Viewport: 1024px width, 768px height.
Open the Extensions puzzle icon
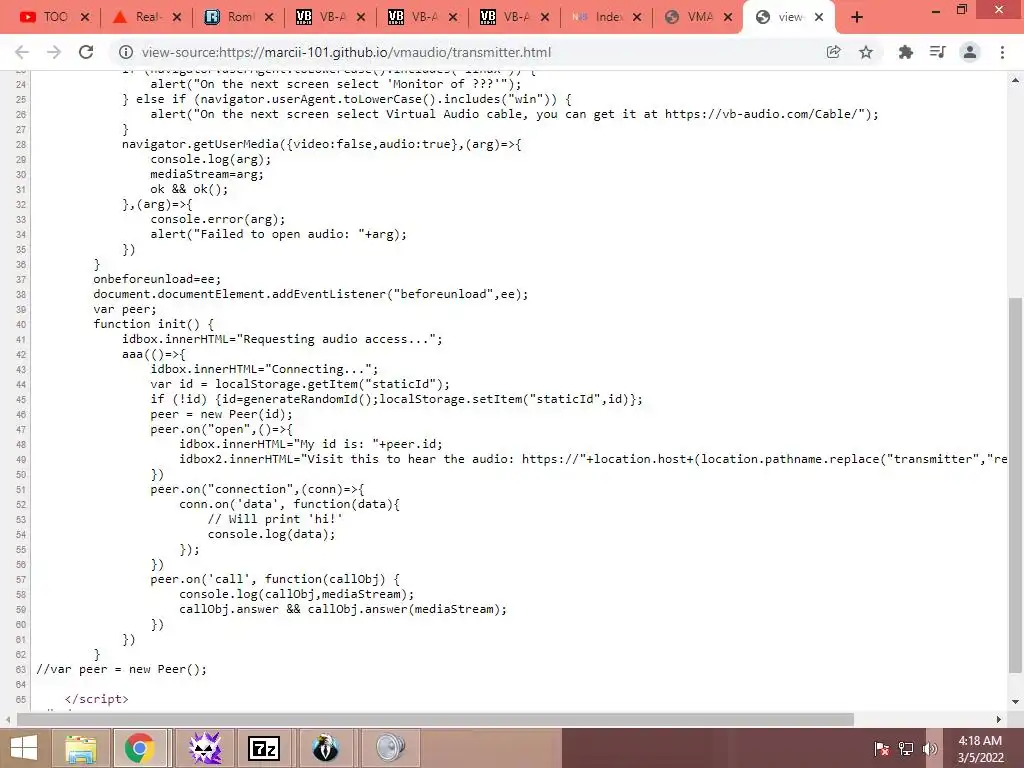(x=905, y=52)
